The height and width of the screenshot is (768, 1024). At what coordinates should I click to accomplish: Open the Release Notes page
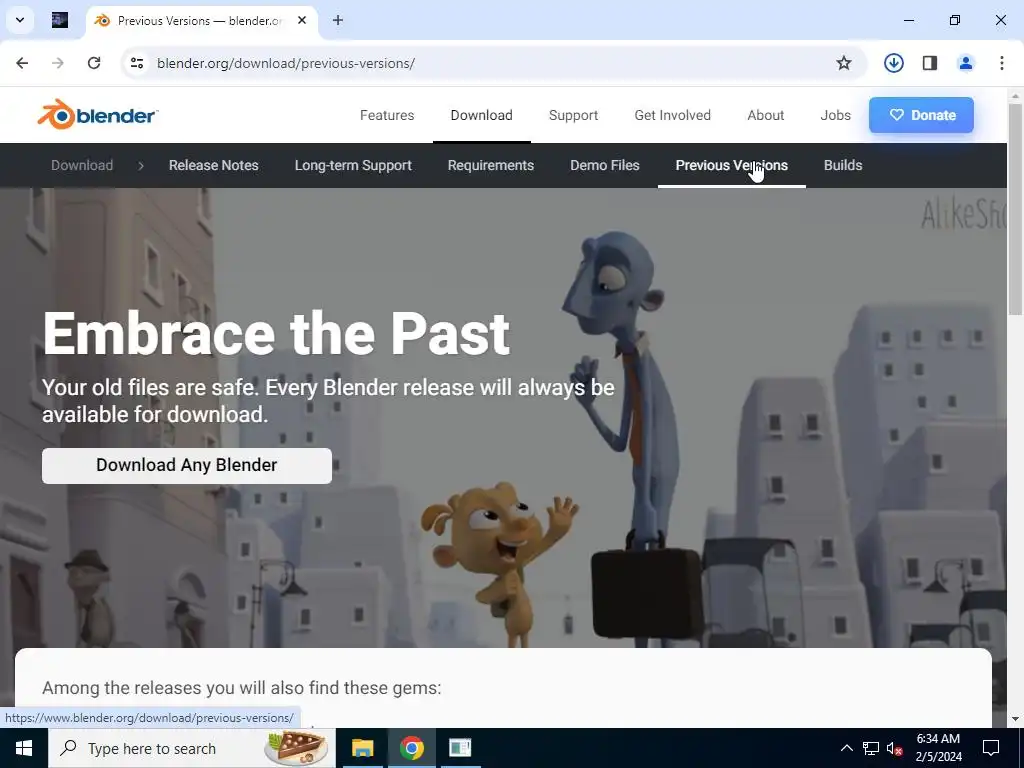coord(214,165)
